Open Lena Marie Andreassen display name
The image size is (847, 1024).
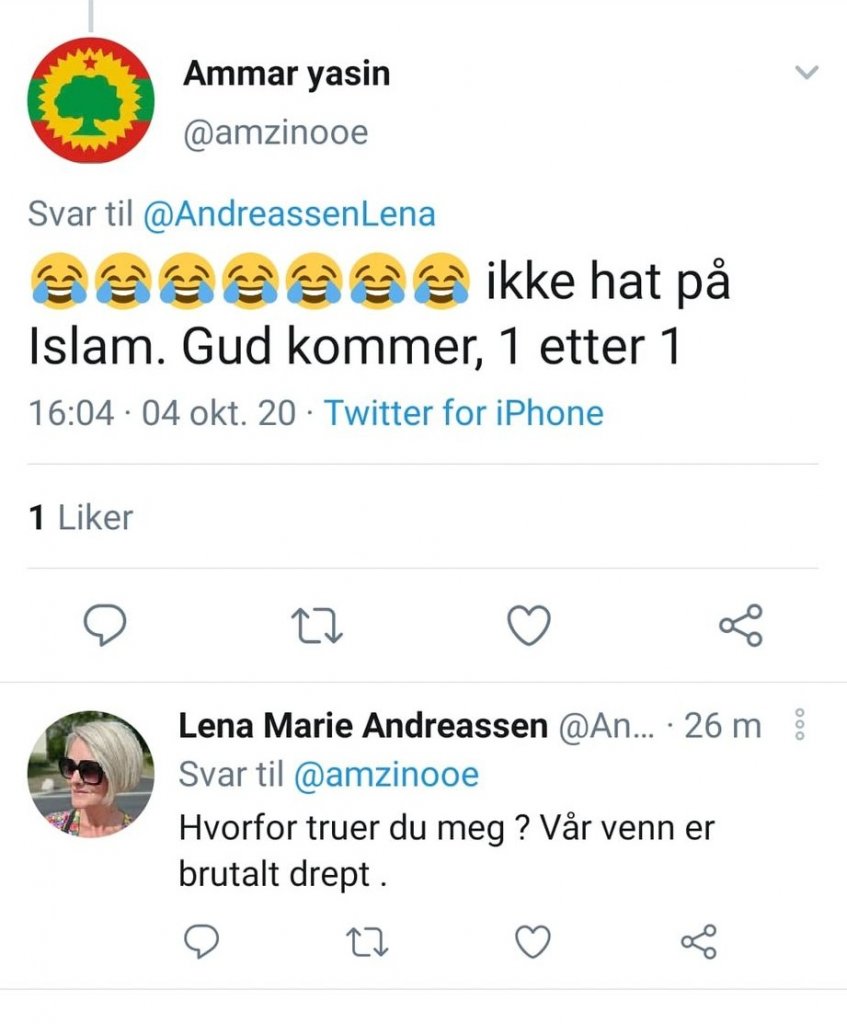[362, 727]
